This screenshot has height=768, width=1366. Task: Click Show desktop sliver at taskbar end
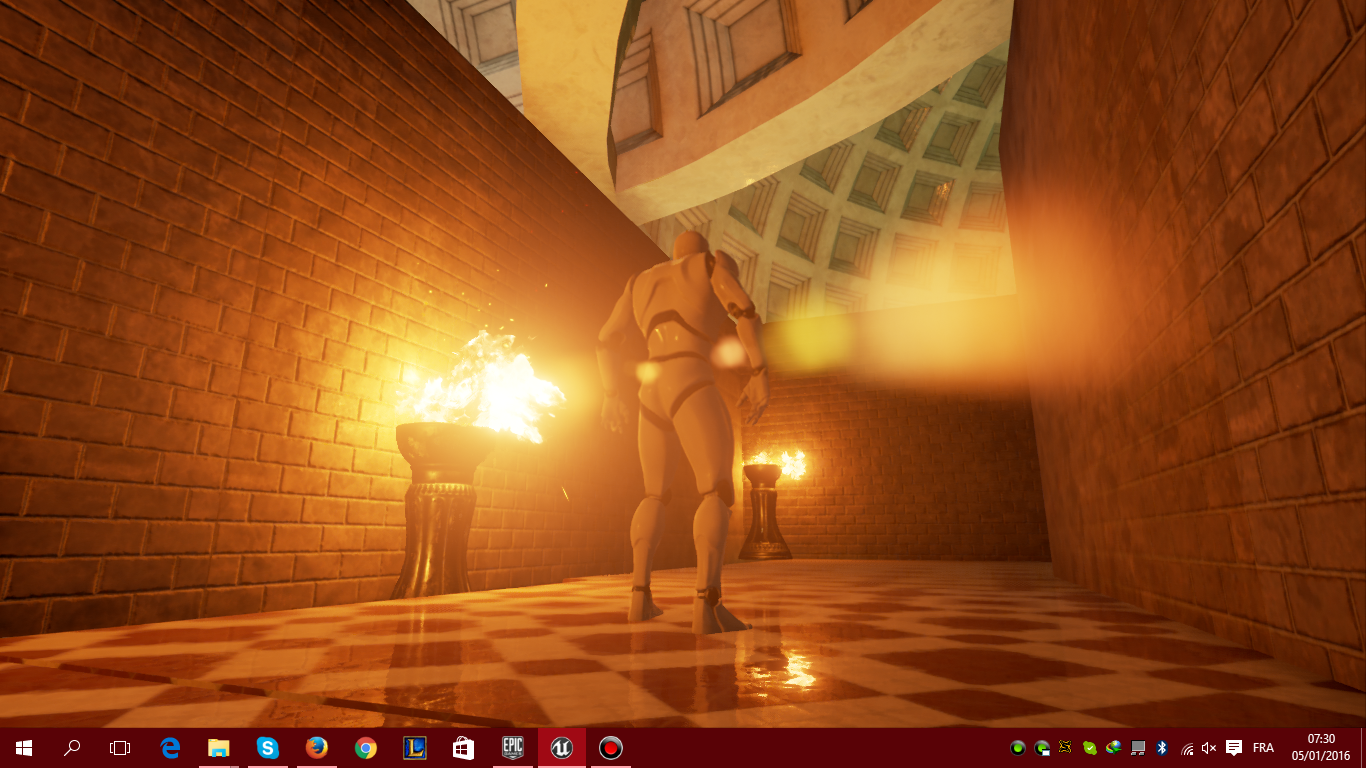1363,748
